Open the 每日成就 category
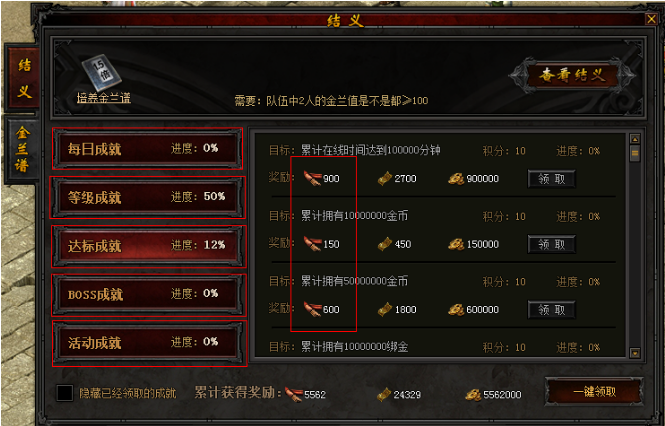665x426 pixels. (x=148, y=149)
